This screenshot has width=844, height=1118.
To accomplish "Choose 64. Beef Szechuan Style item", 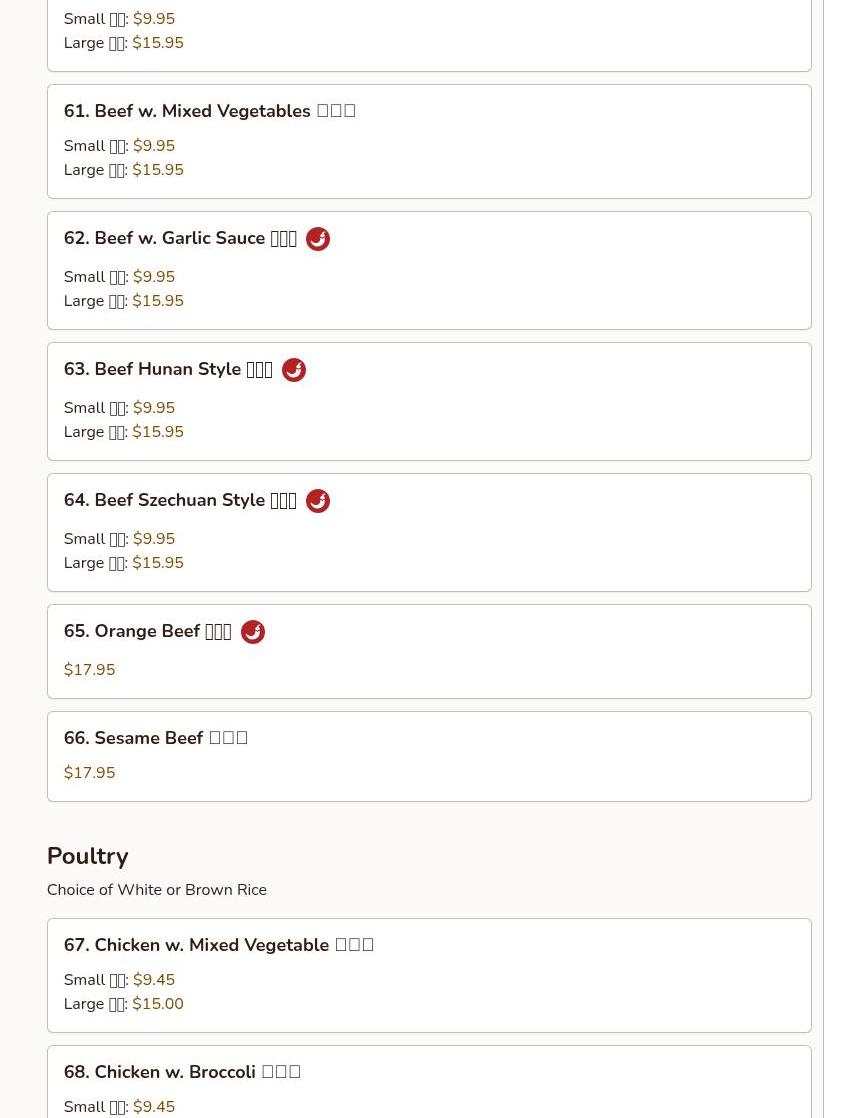I will click(x=180, y=501).
